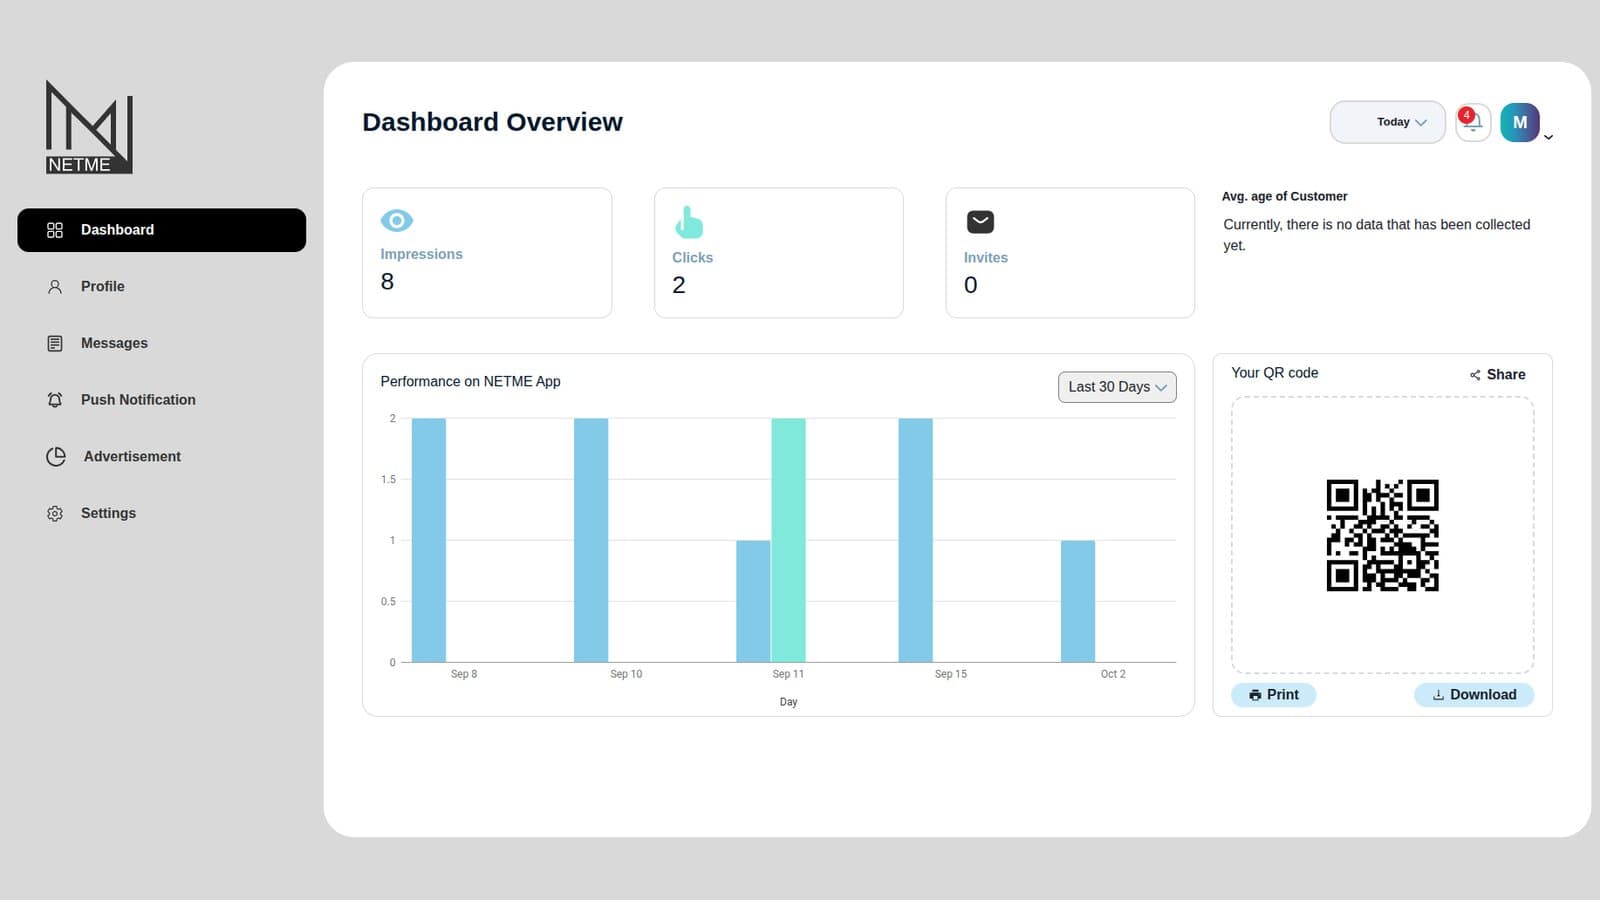Click the Dashboard Overview heading

point(492,122)
